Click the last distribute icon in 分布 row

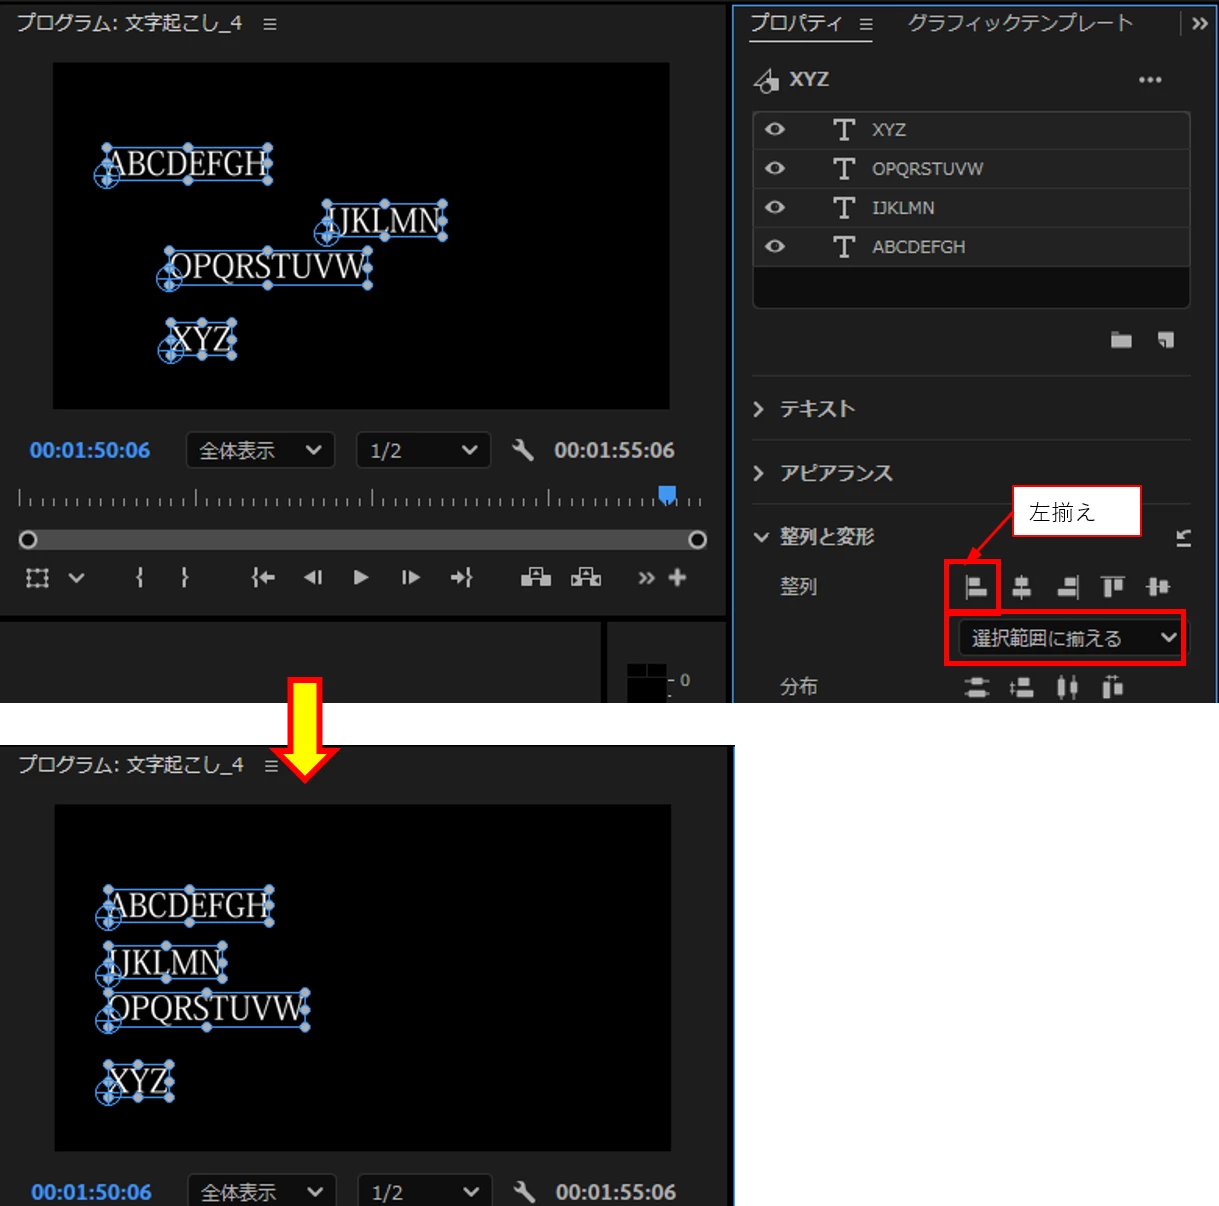point(1112,687)
